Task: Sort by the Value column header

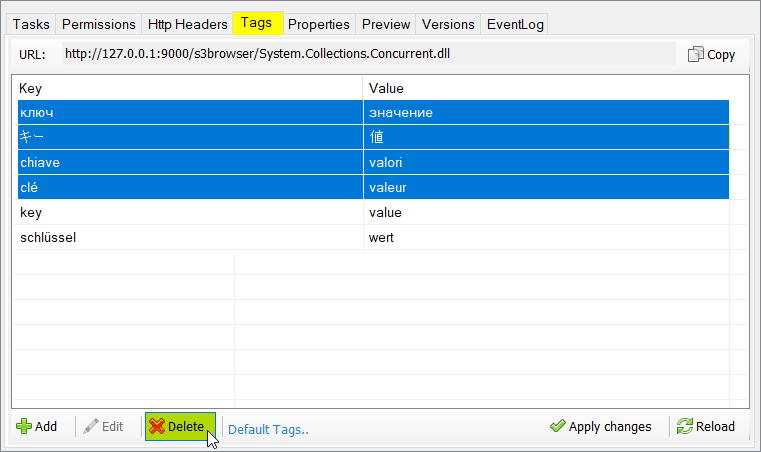Action: (x=546, y=88)
